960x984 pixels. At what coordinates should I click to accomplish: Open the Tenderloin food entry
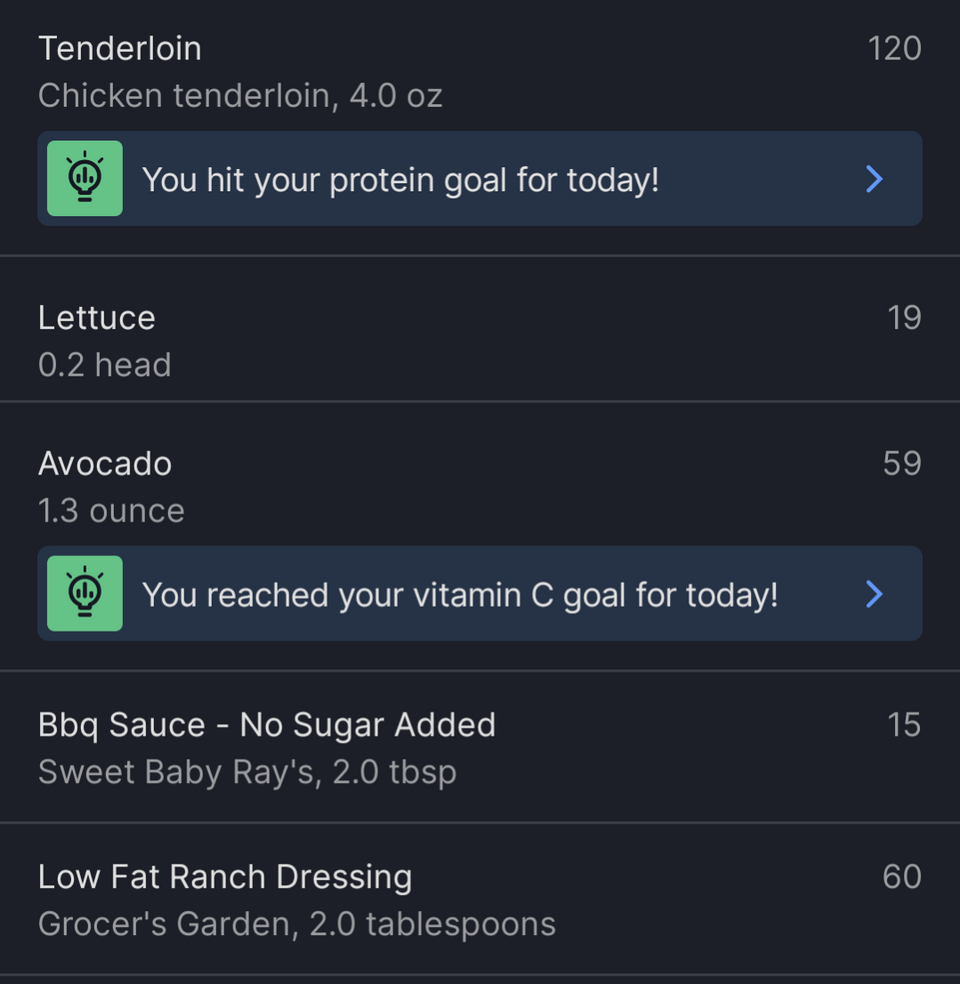pos(480,71)
